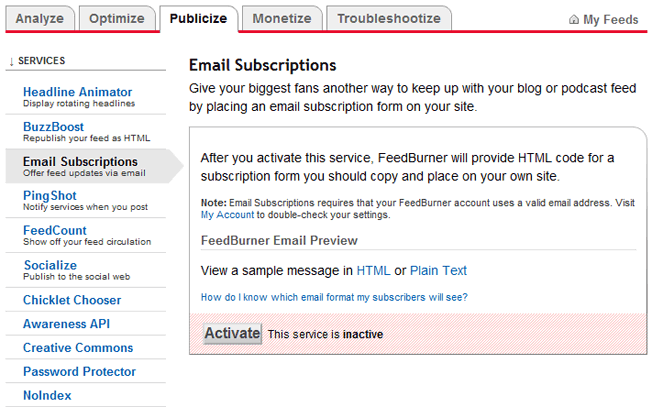Select the BuzzBoost service
This screenshot has width=652, height=407.
(53, 127)
